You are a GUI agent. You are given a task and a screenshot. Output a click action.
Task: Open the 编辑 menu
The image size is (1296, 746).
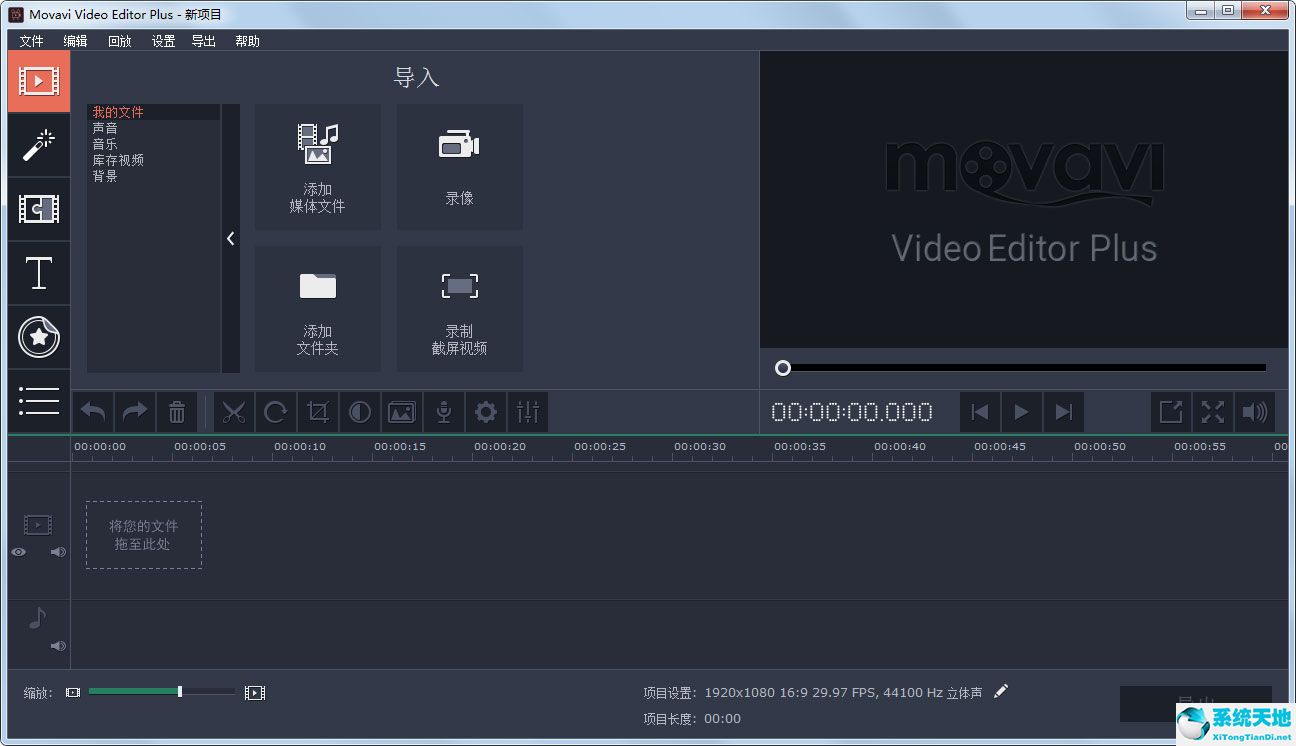76,41
